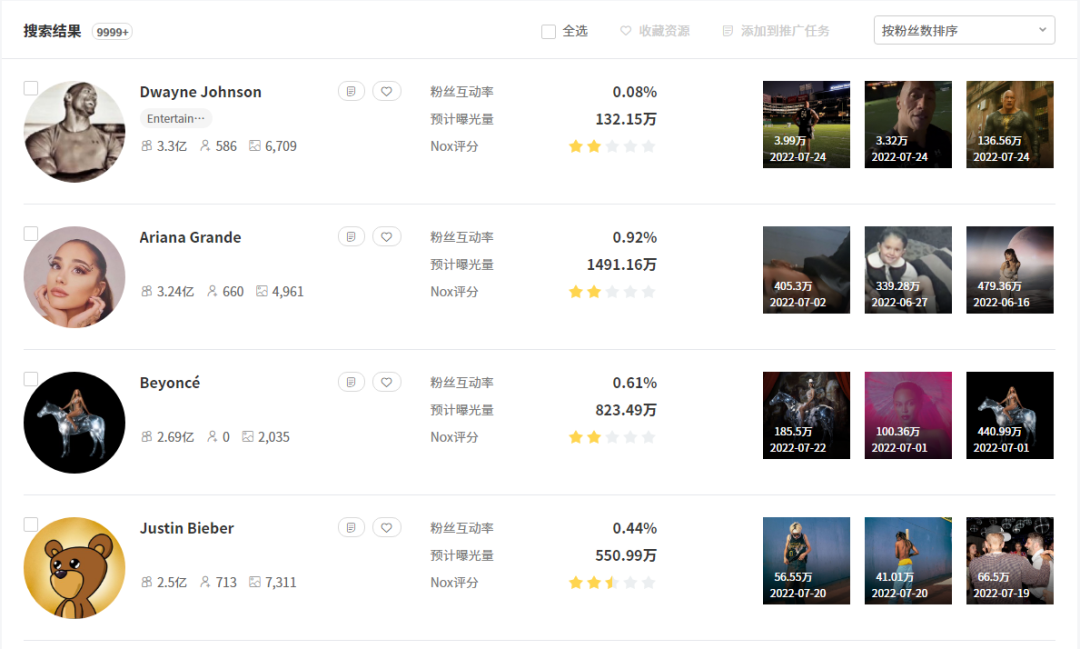The height and width of the screenshot is (649, 1080).
Task: Click Ariana Grande's 1491.16万 estimated exposure
Action: [x=621, y=265]
